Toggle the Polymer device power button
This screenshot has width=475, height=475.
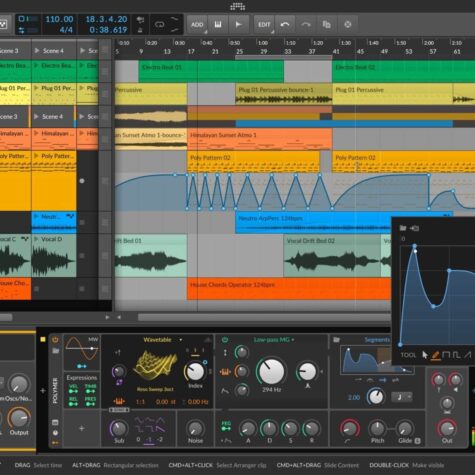(x=55, y=340)
